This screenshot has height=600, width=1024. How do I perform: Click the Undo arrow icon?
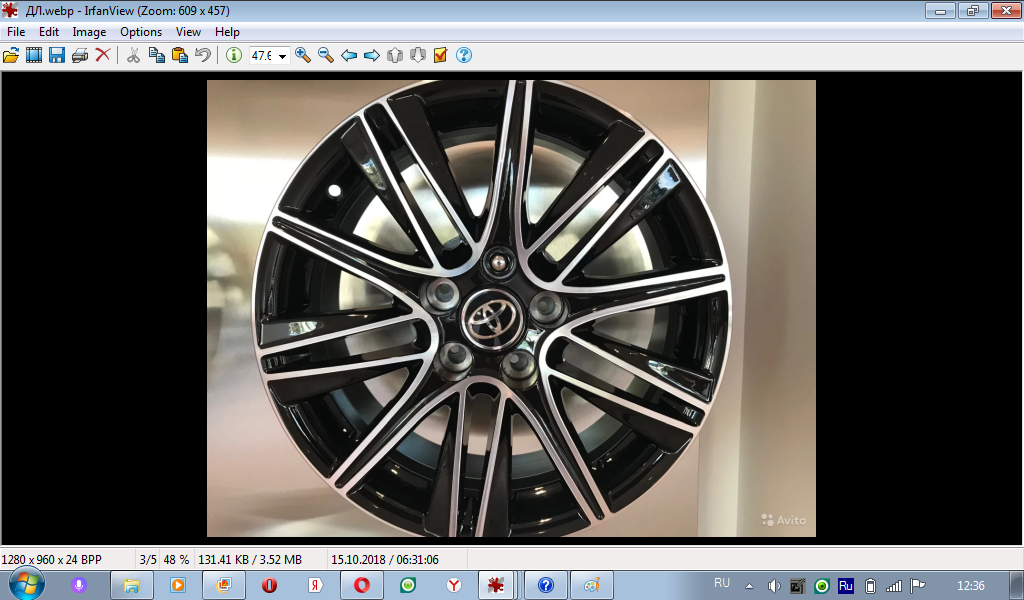pyautogui.click(x=203, y=55)
